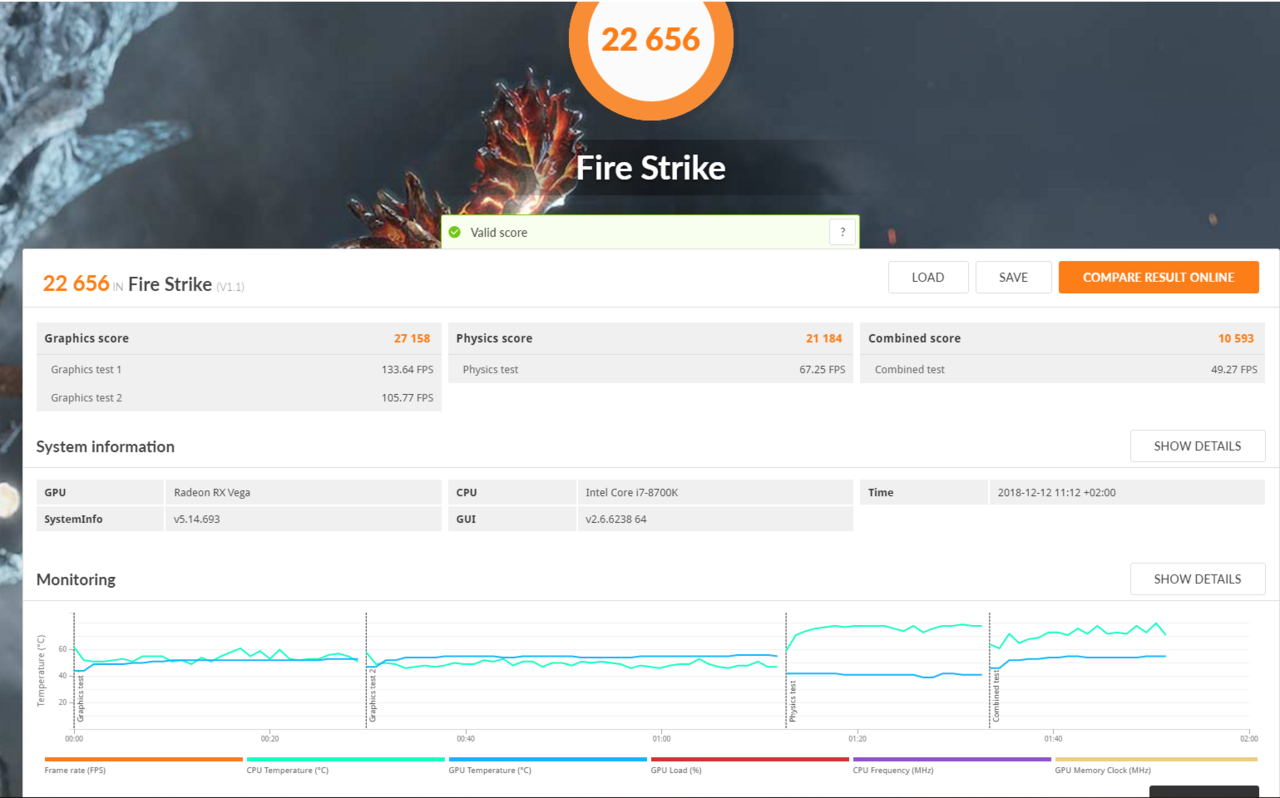The height and width of the screenshot is (798, 1280).
Task: Click the question mark help button beside Valid score
Action: [842, 232]
